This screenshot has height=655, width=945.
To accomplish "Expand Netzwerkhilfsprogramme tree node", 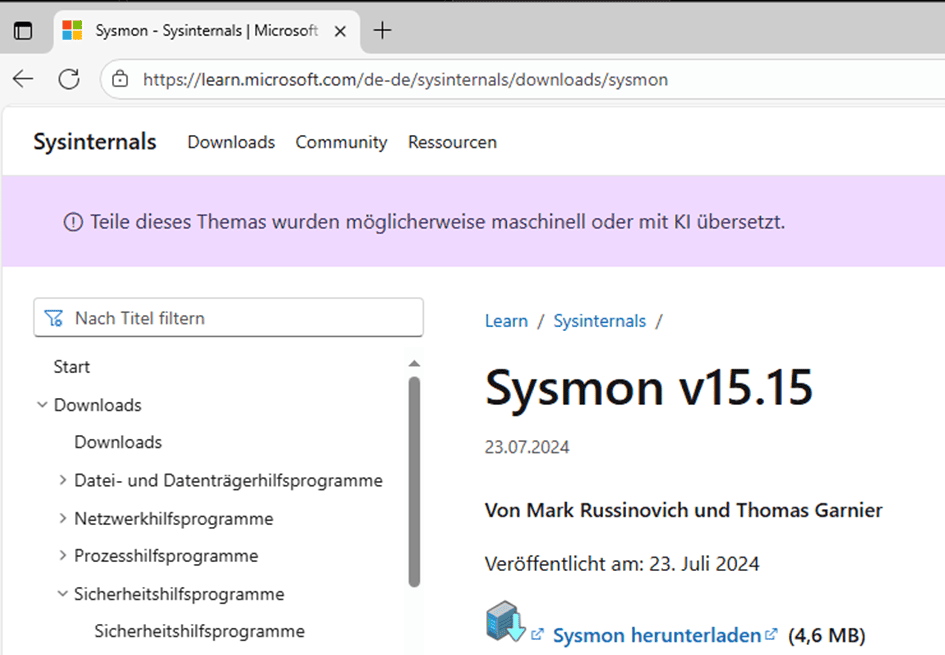I will [x=63, y=519].
